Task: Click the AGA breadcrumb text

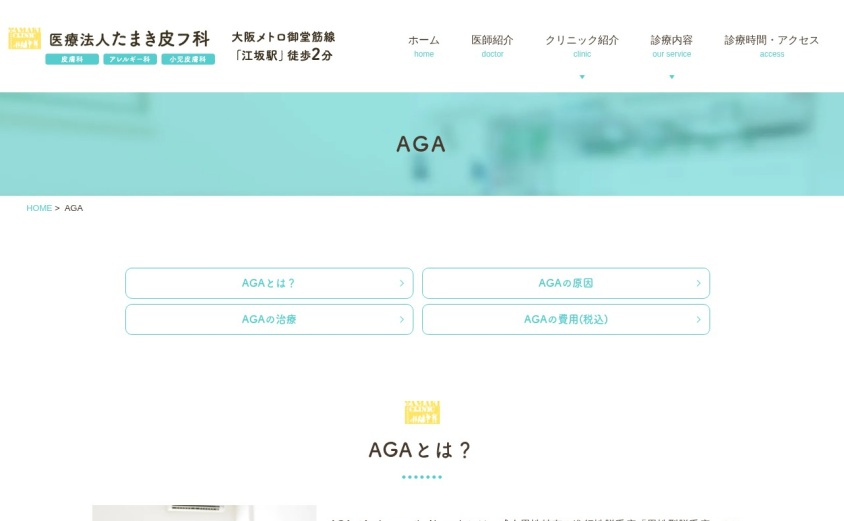Action: click(74, 208)
